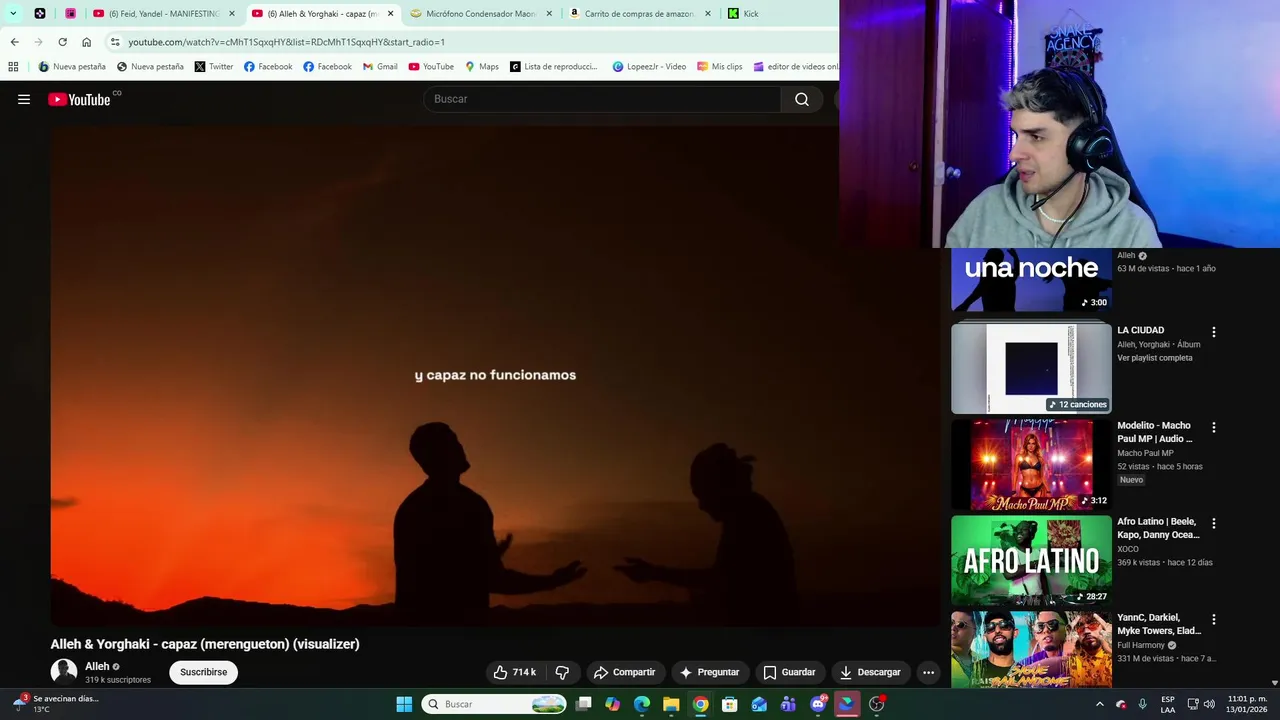Open Maps bookmark
This screenshot has width=1280, height=720.
point(482,67)
